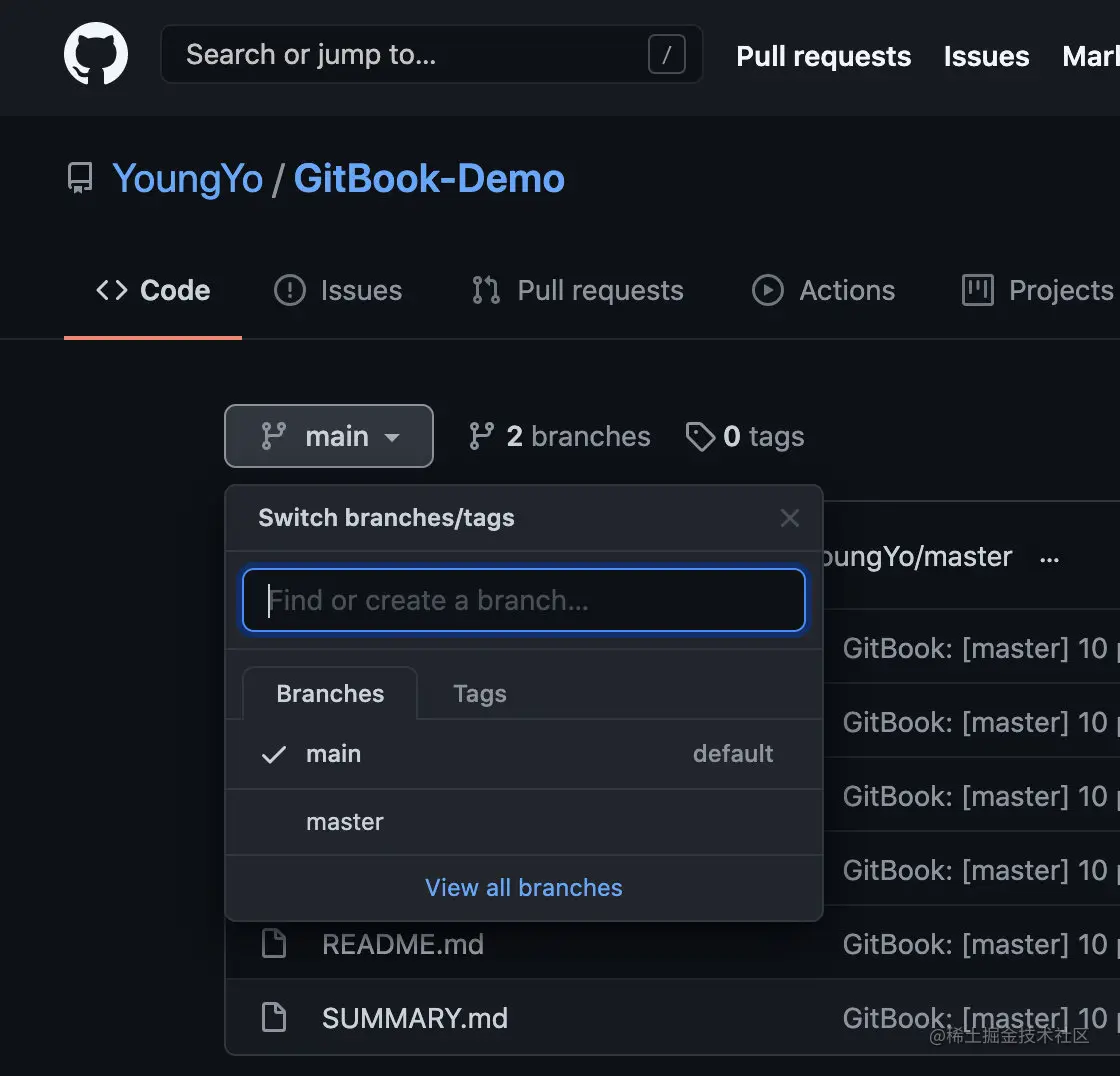Image resolution: width=1120 pixels, height=1076 pixels.
Task: Click the Find or create a branch field
Action: pyautogui.click(x=524, y=600)
